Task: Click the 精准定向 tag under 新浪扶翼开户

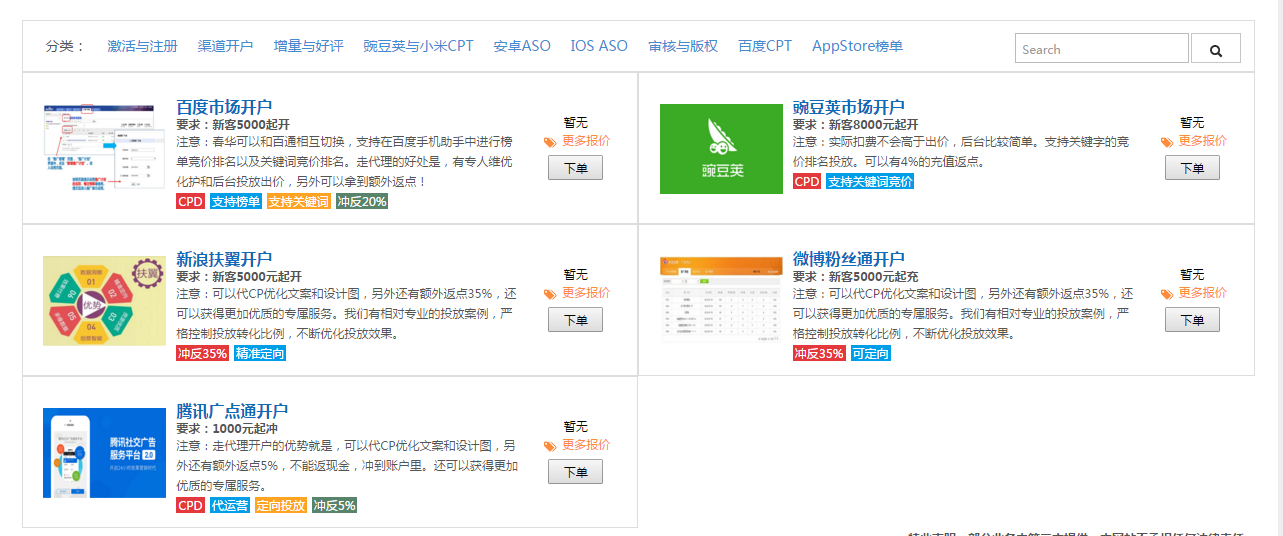Action: point(259,353)
